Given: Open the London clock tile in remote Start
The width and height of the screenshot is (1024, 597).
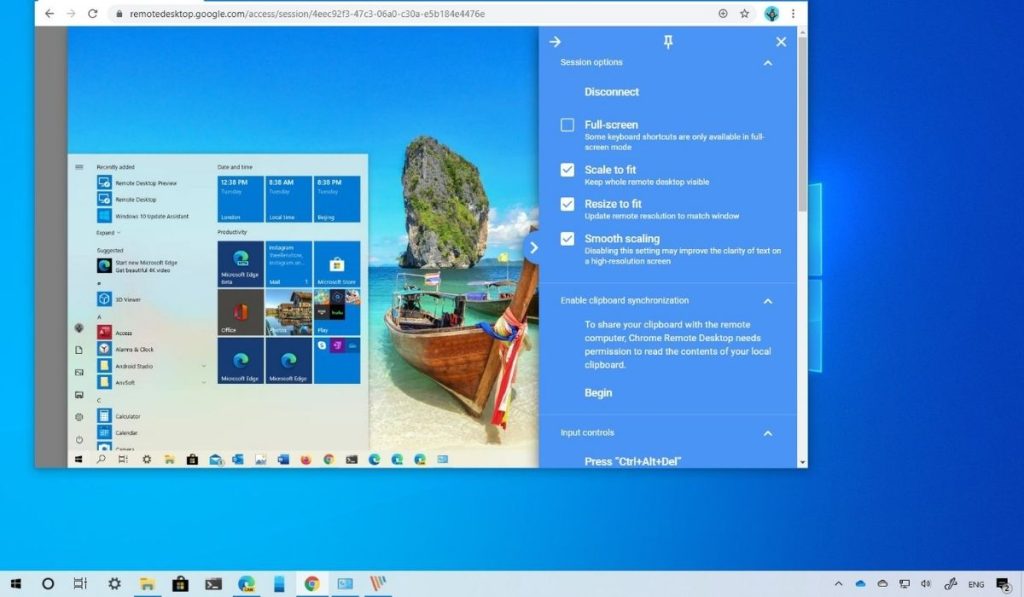Looking at the screenshot, I should point(240,199).
